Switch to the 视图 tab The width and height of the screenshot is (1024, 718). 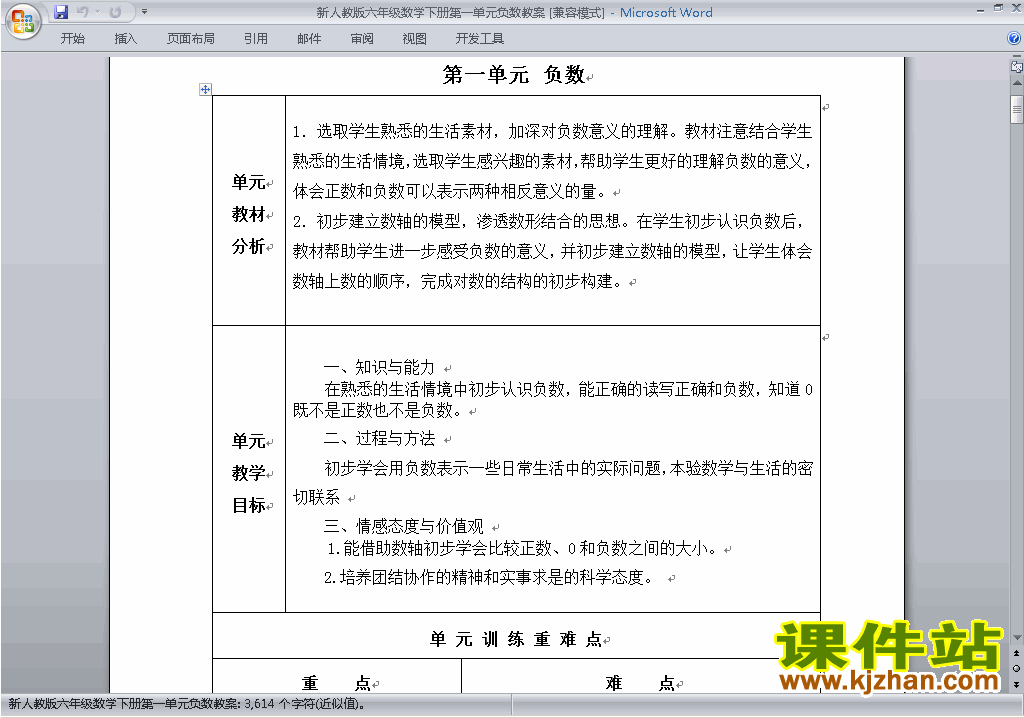tap(415, 39)
